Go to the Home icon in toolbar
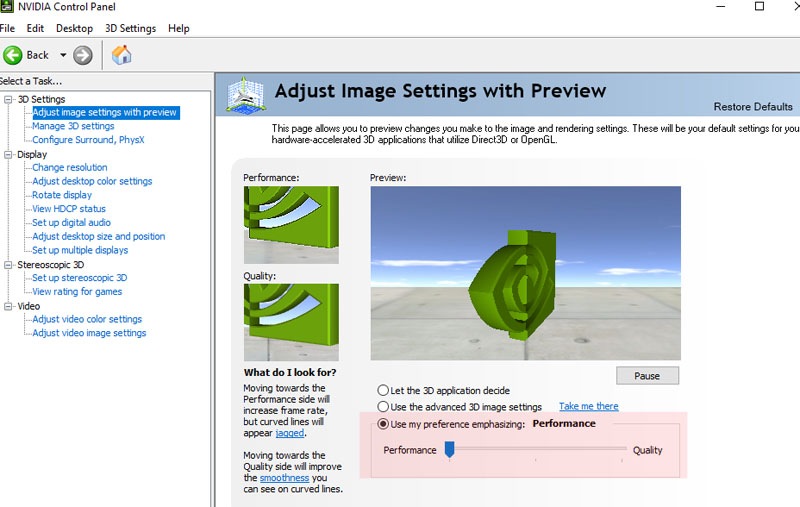 click(x=121, y=55)
